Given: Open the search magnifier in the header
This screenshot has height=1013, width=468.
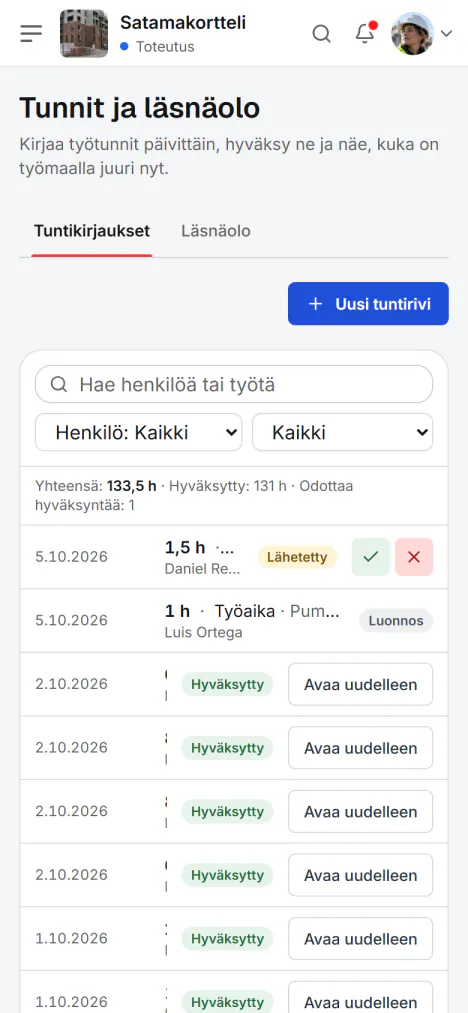Looking at the screenshot, I should 321,34.
